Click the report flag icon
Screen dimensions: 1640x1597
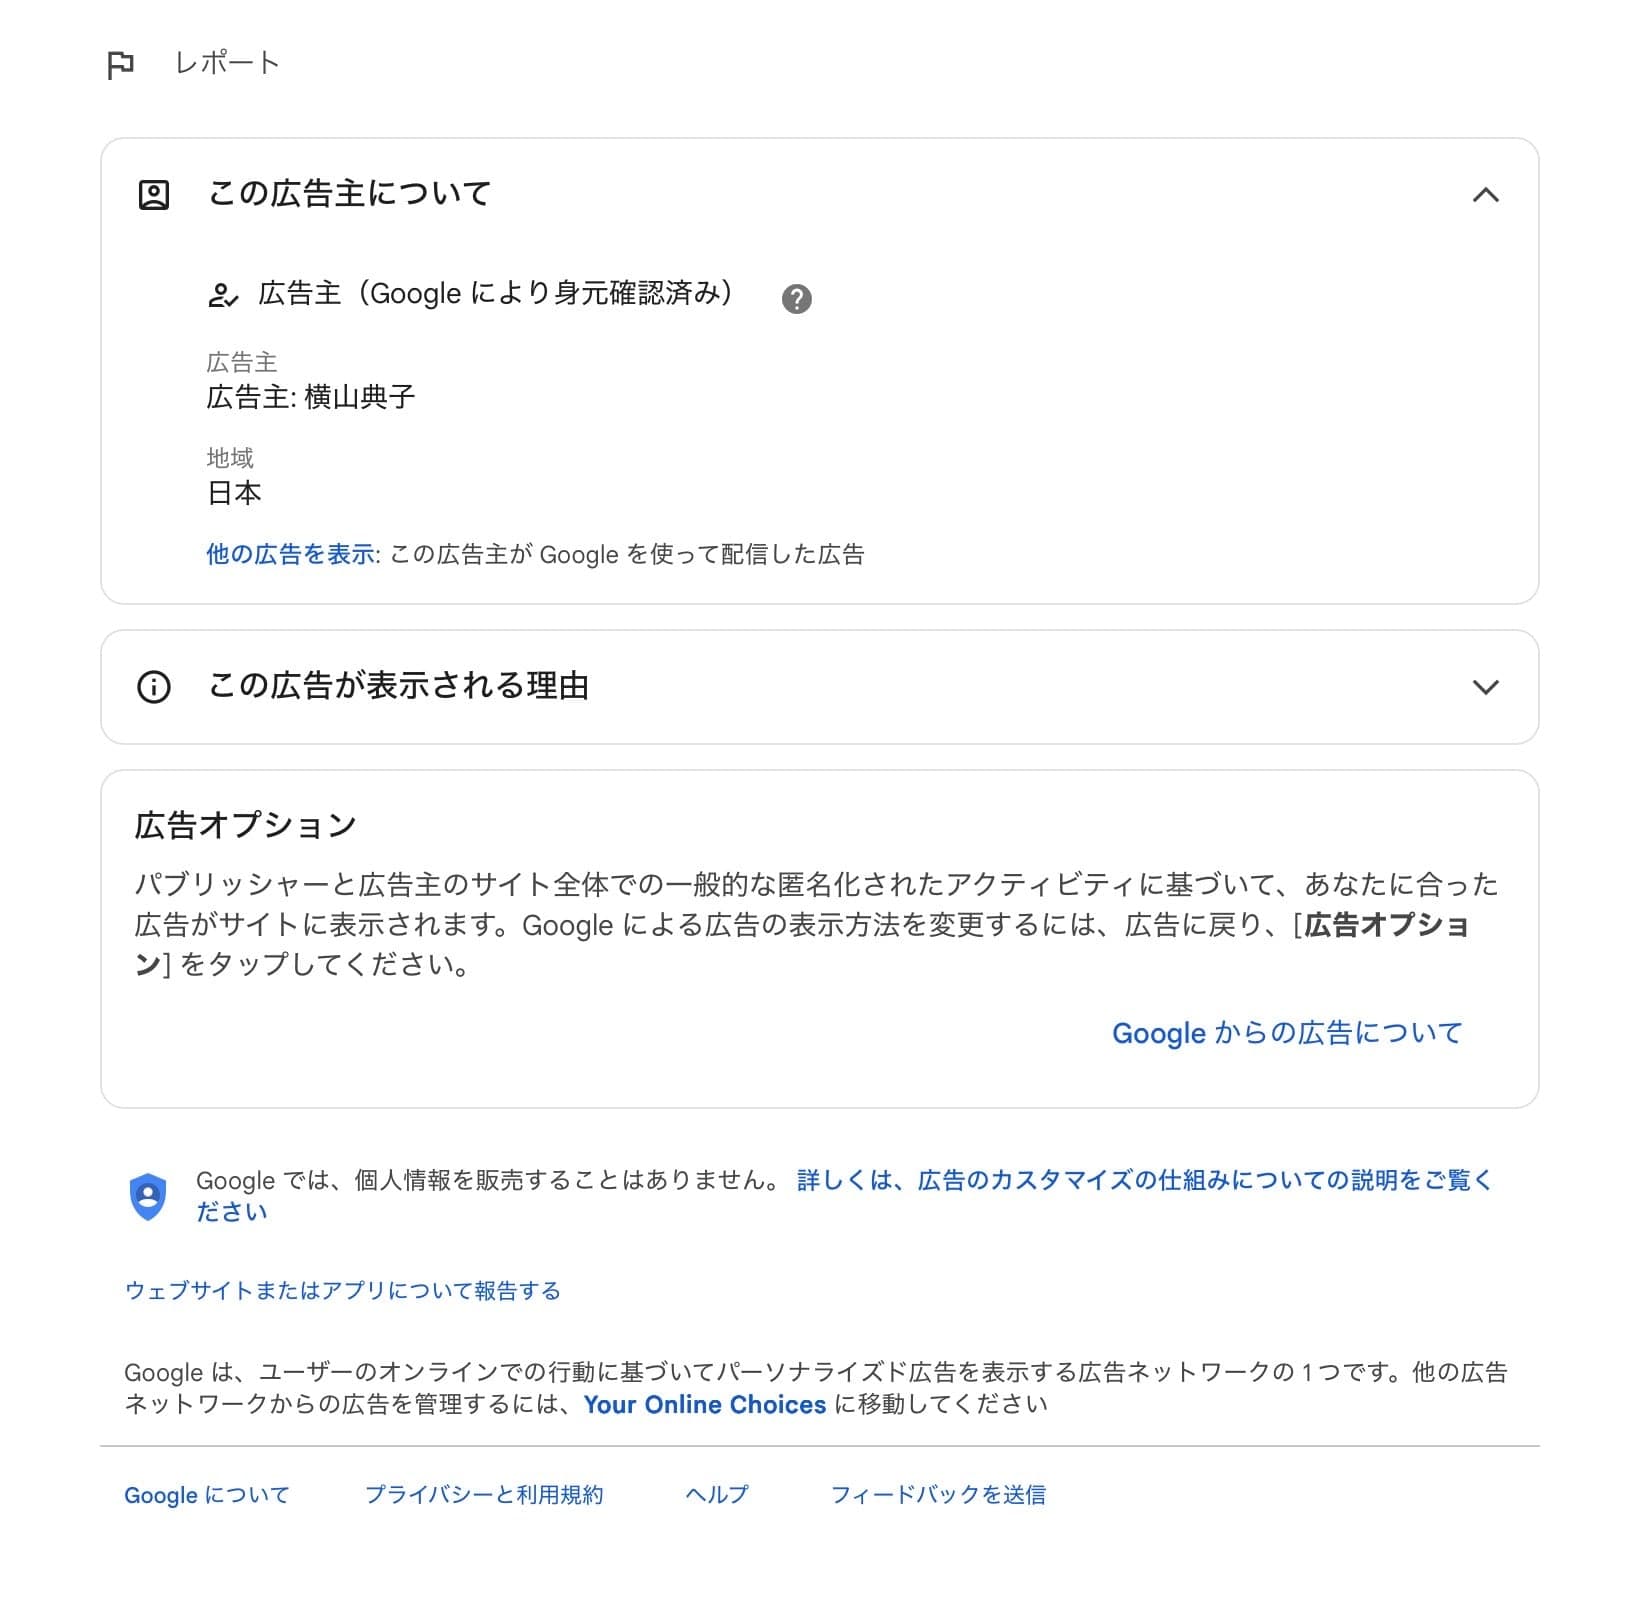[120, 65]
